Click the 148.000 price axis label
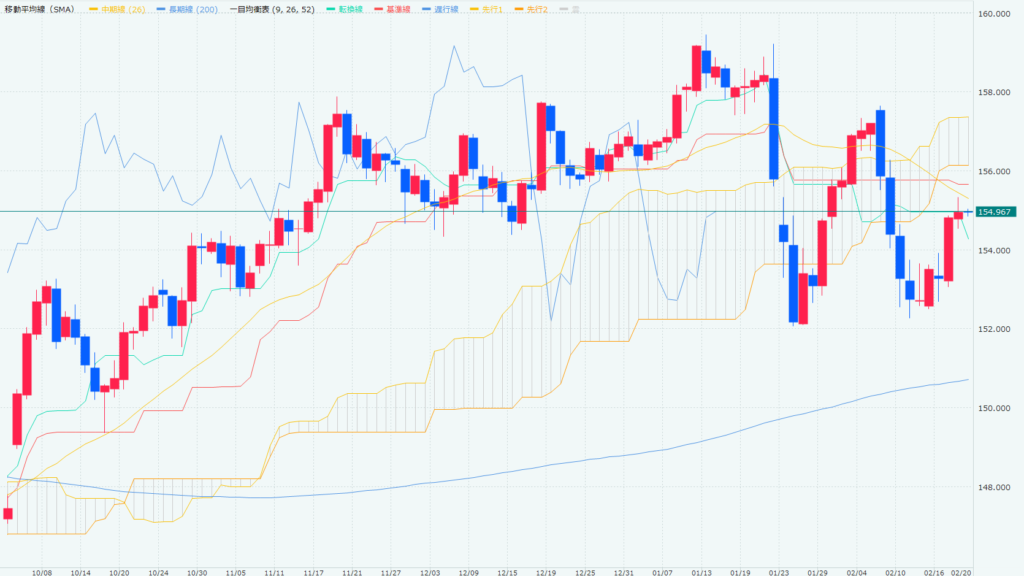 coord(997,488)
